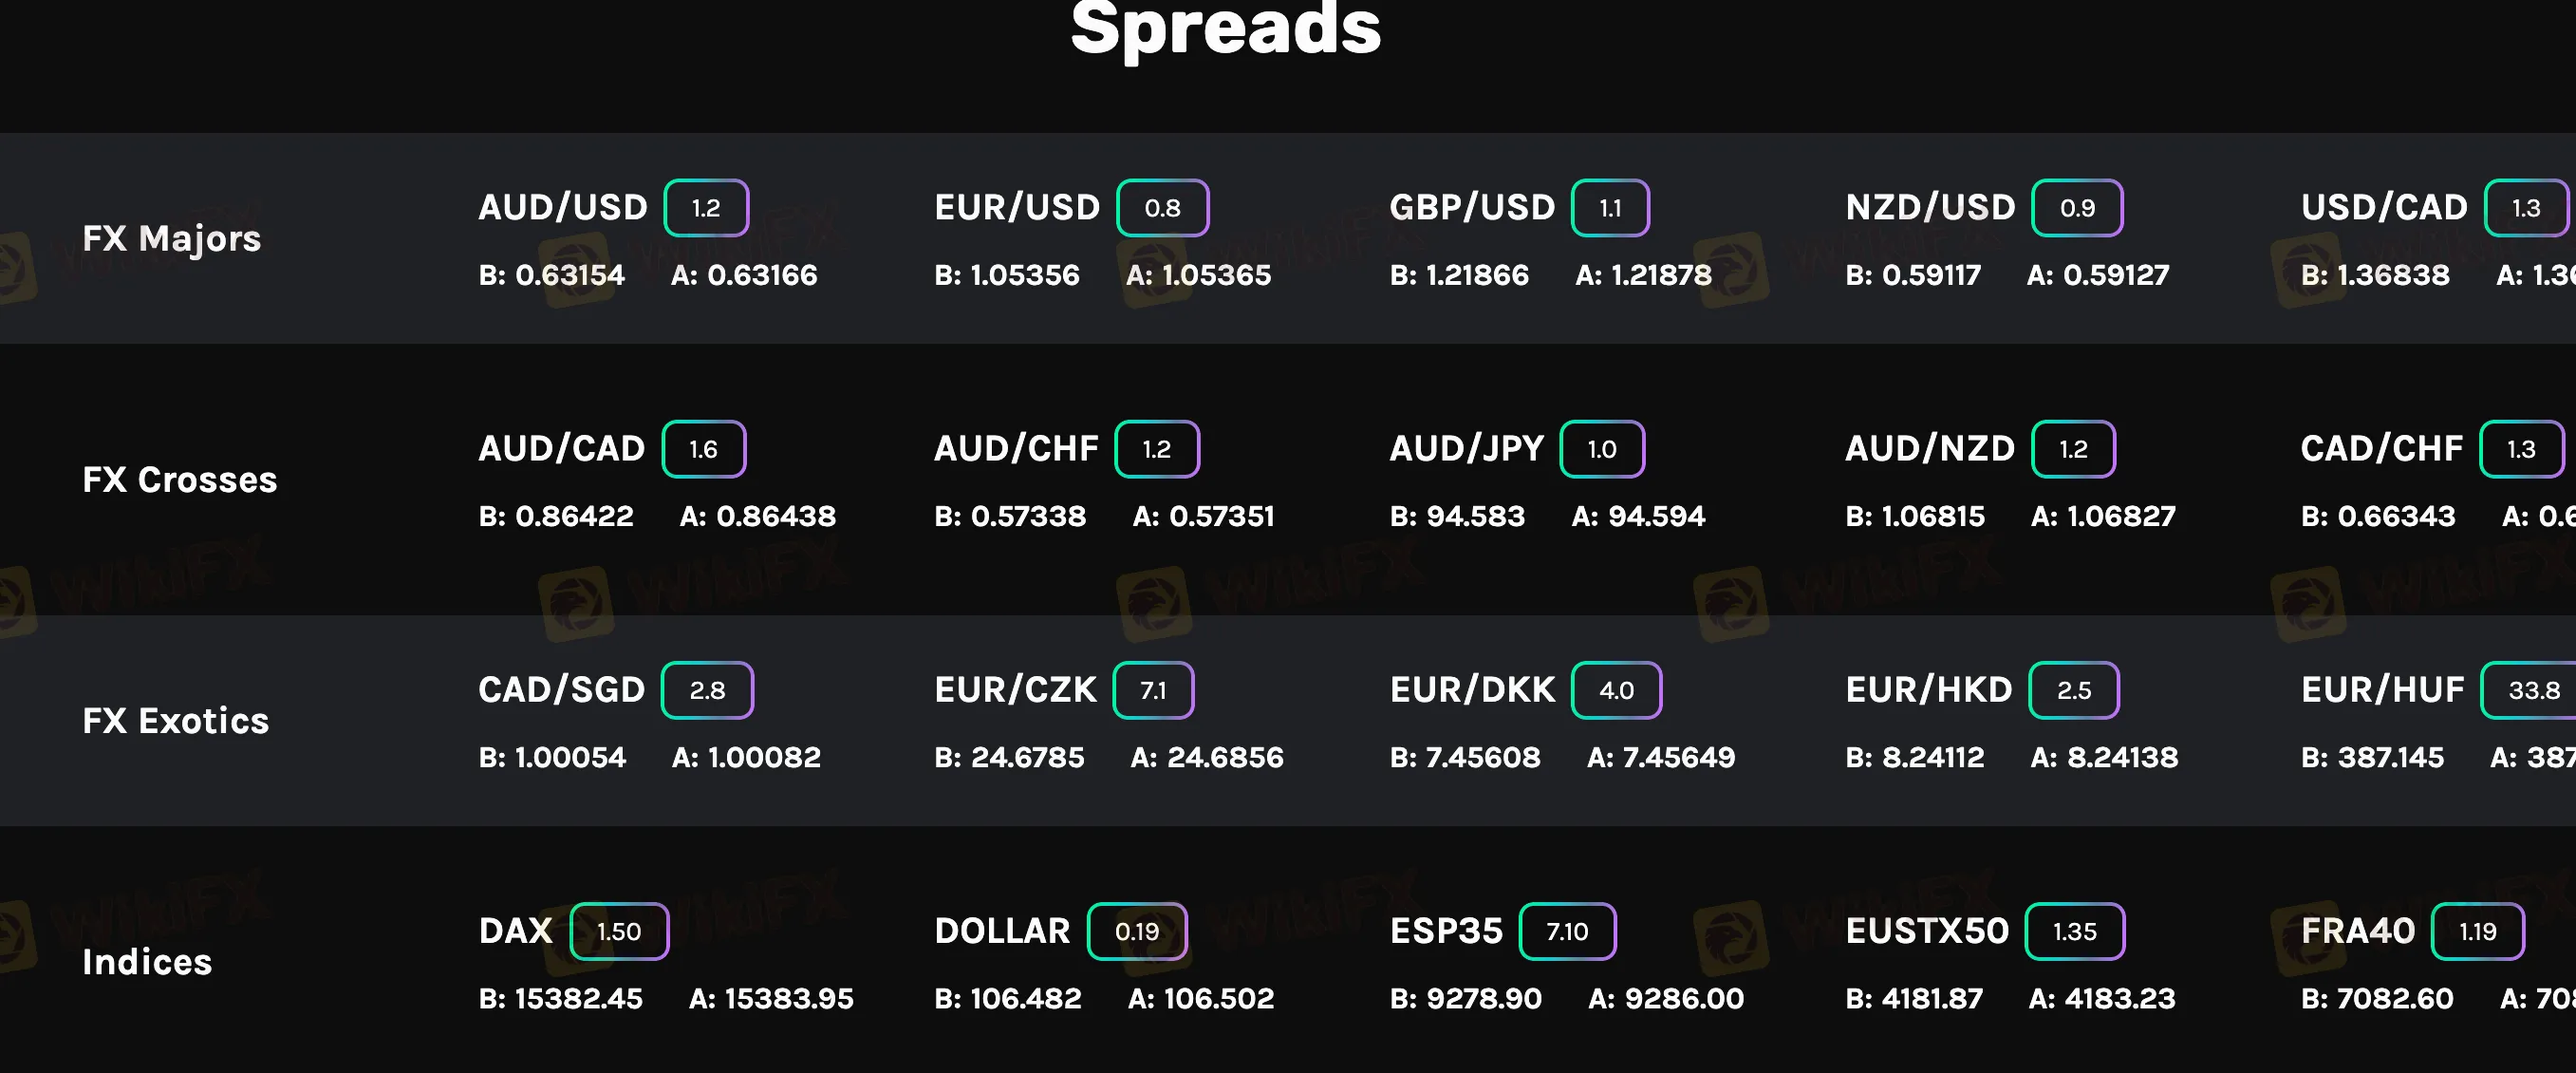Open the AUD/CAD pair name

[x=562, y=449]
